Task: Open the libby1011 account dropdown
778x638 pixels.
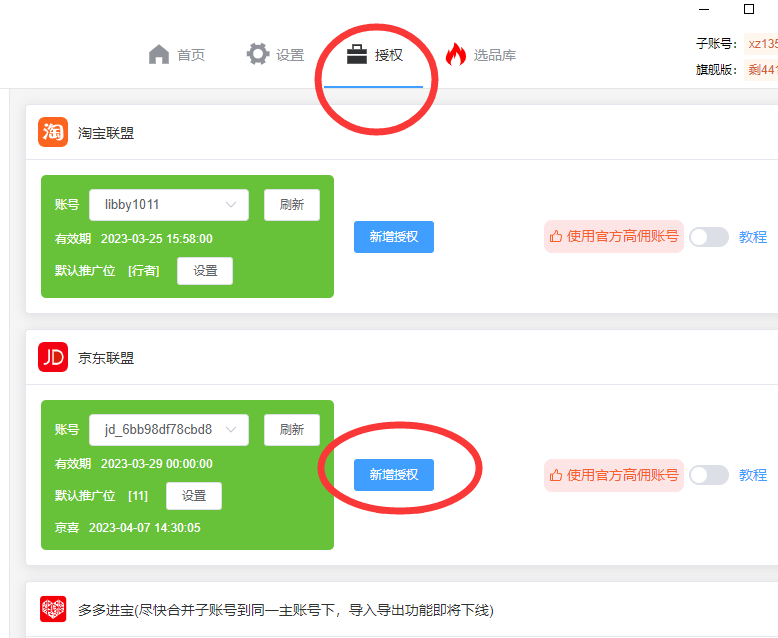Action: [x=169, y=204]
